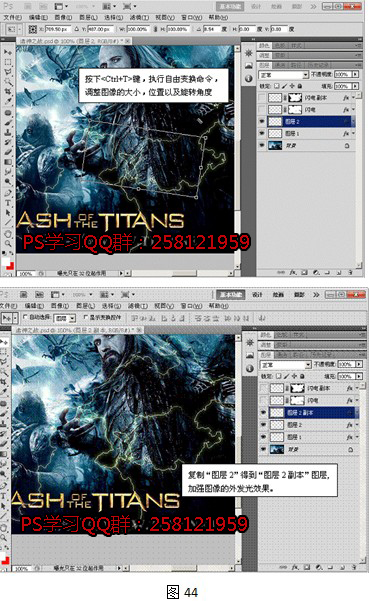Click the 绘画 workspace button in lower window
This screenshot has height=601, width=369.
point(278,294)
